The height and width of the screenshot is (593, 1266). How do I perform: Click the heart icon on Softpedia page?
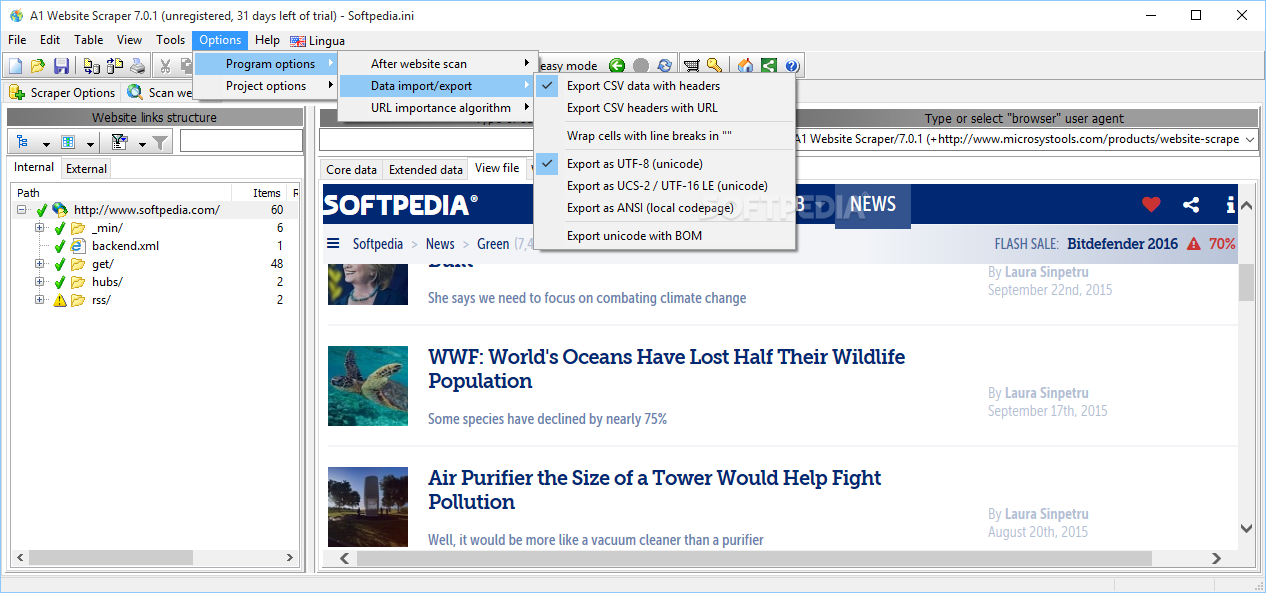(1151, 204)
